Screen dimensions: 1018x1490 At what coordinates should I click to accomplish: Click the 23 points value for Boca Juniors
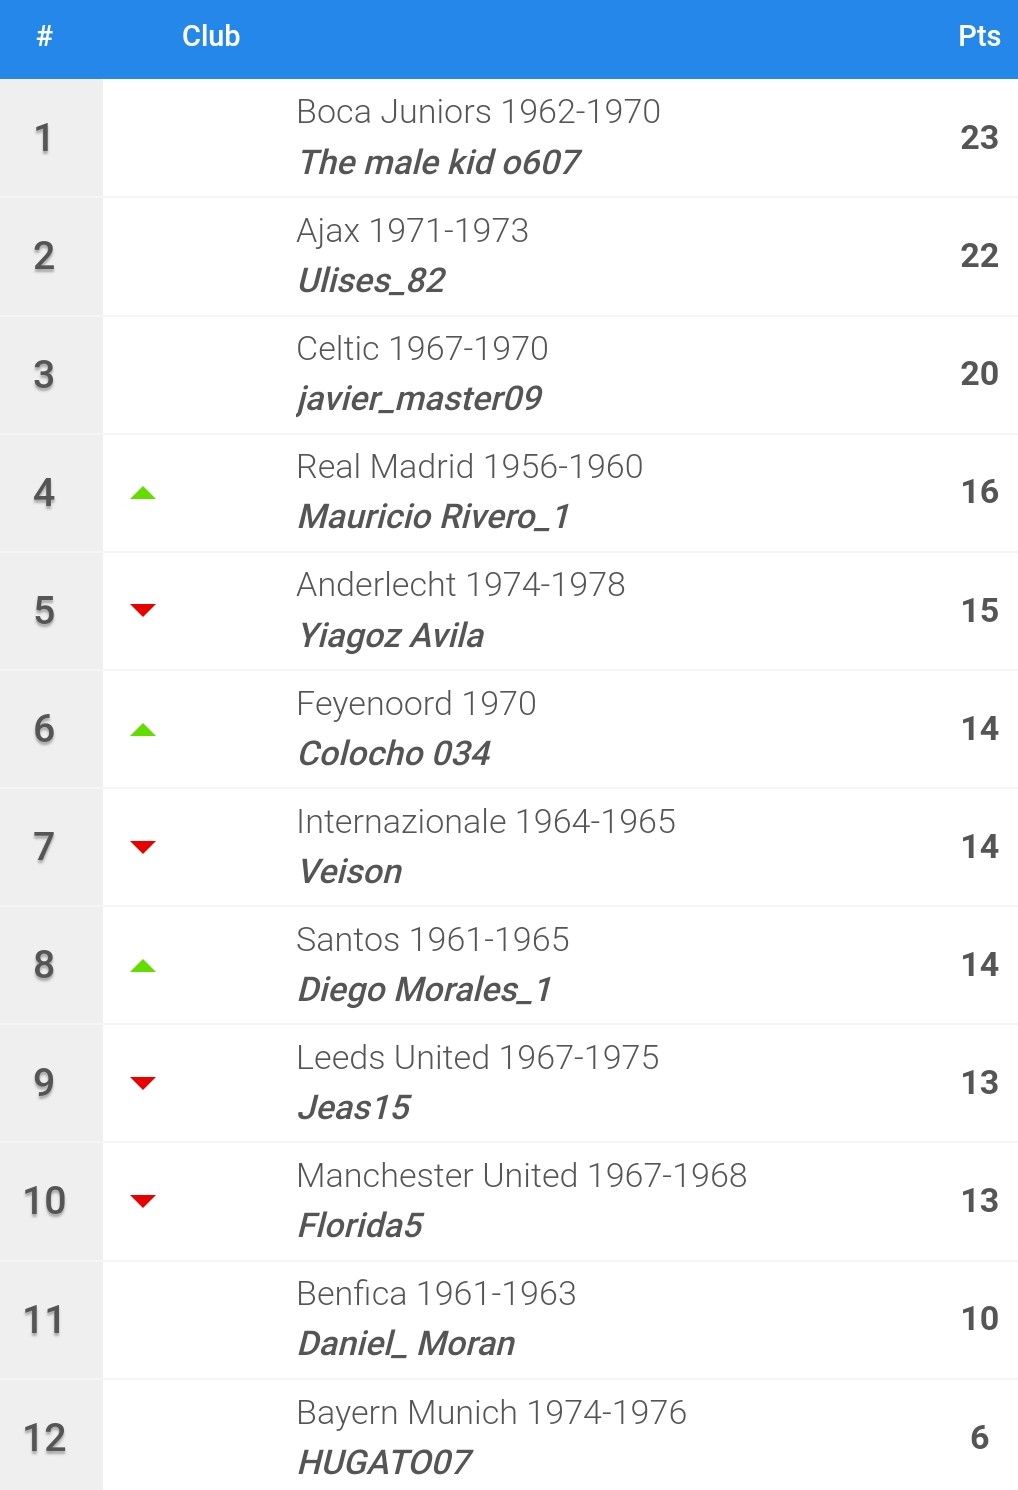[979, 137]
